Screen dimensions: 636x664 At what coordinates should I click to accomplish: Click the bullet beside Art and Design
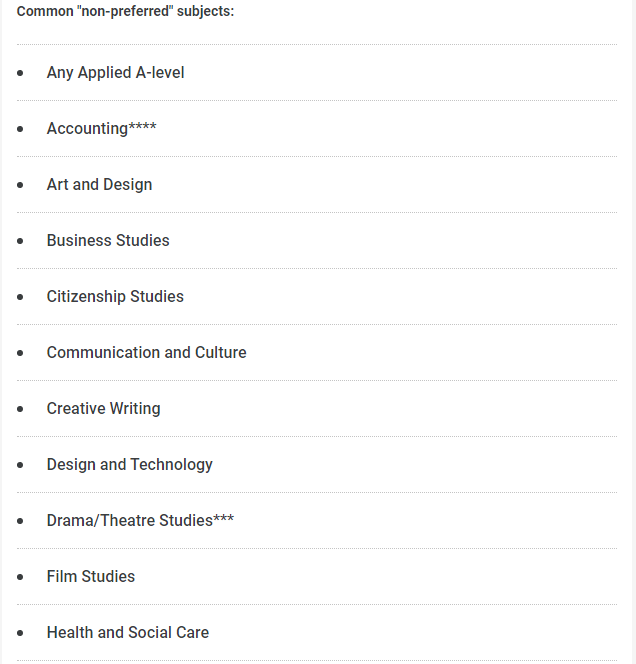click(20, 185)
